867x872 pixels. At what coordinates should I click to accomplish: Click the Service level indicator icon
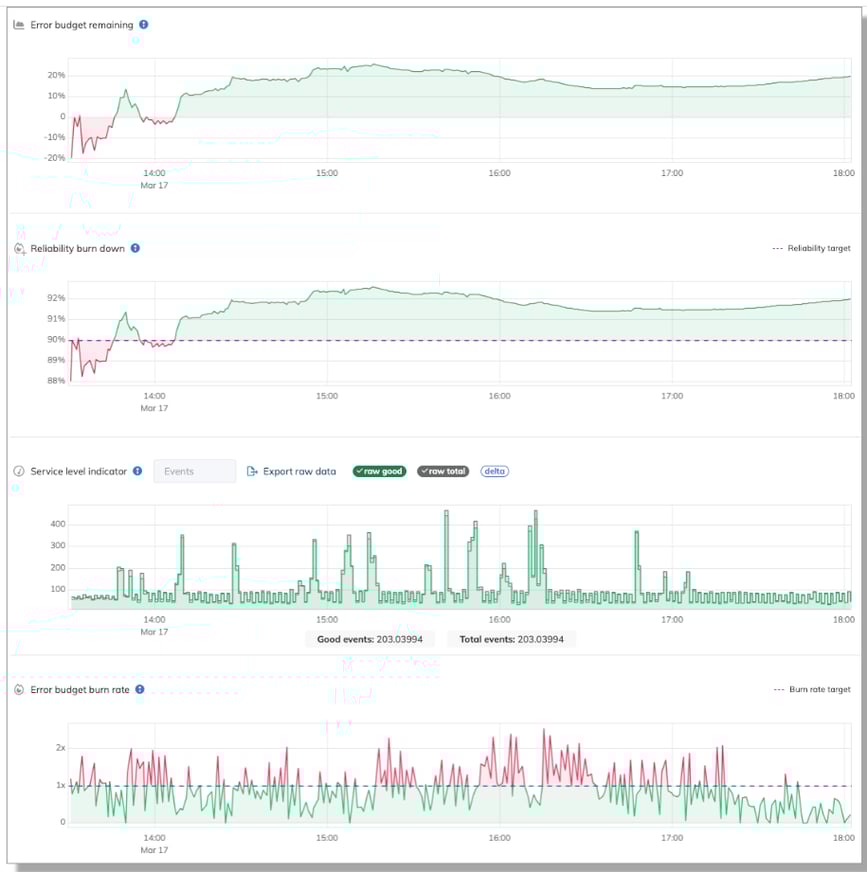pos(19,471)
